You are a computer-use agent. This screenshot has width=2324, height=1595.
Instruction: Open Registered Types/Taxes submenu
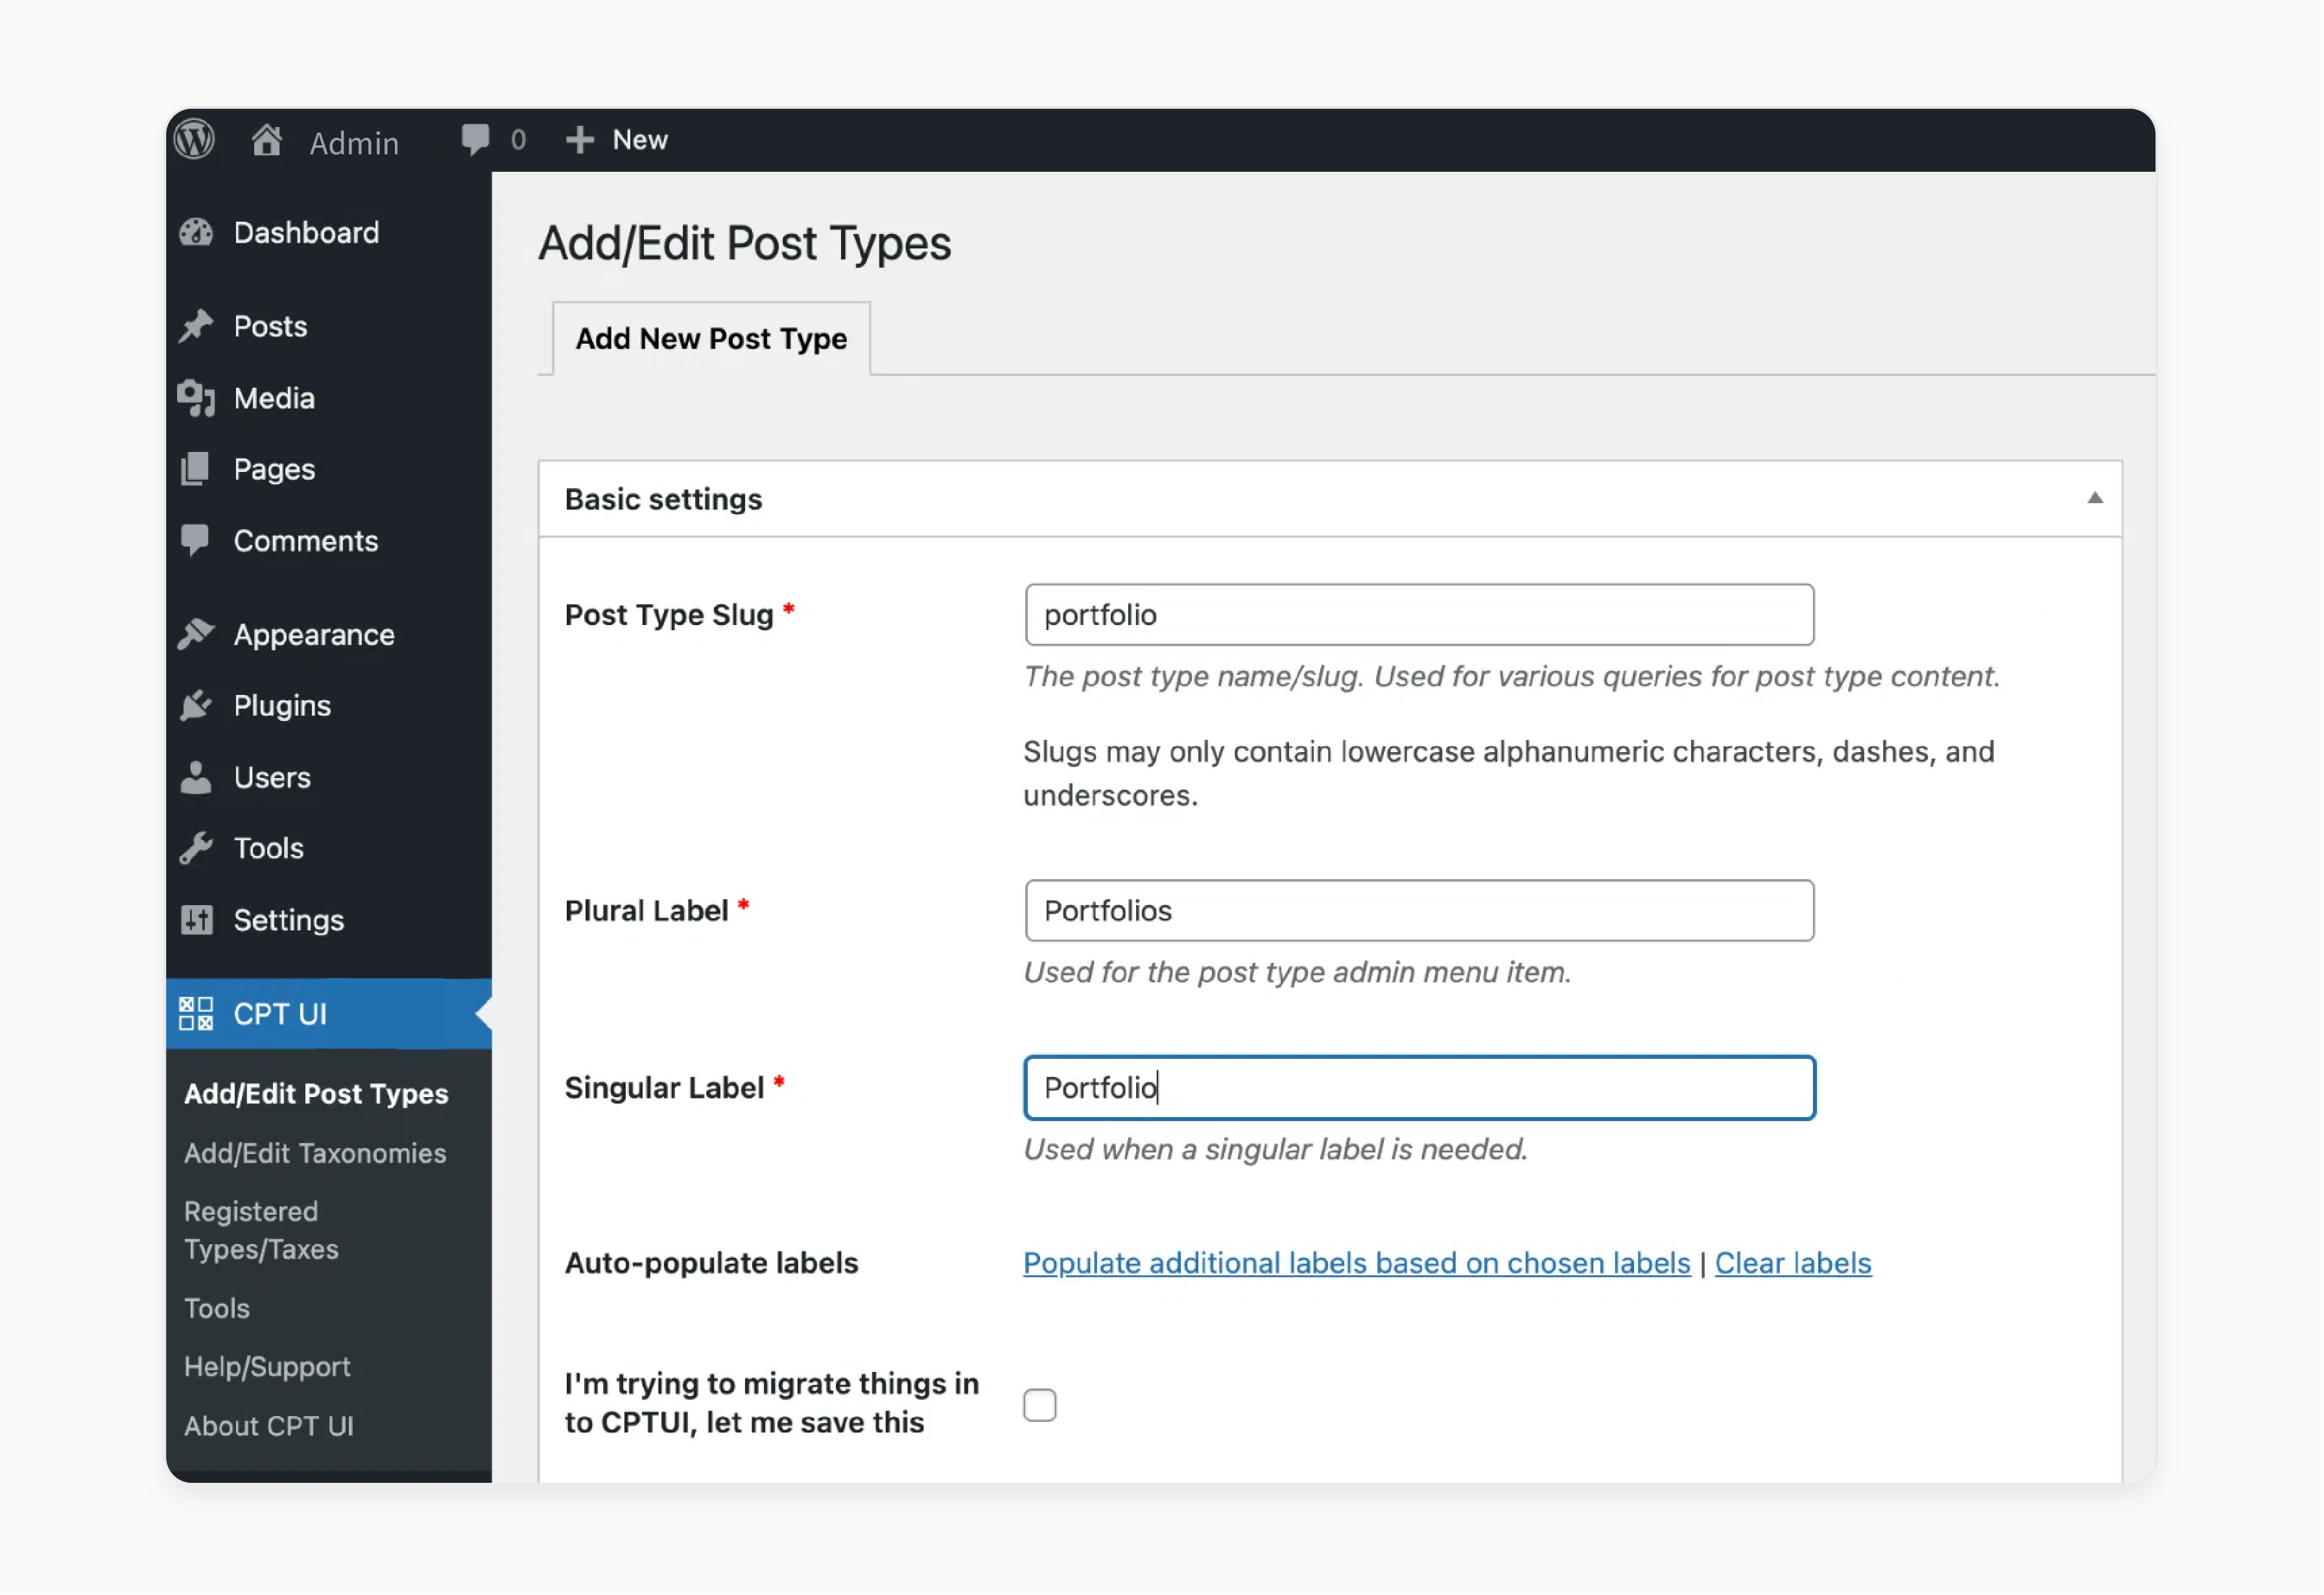point(261,1230)
